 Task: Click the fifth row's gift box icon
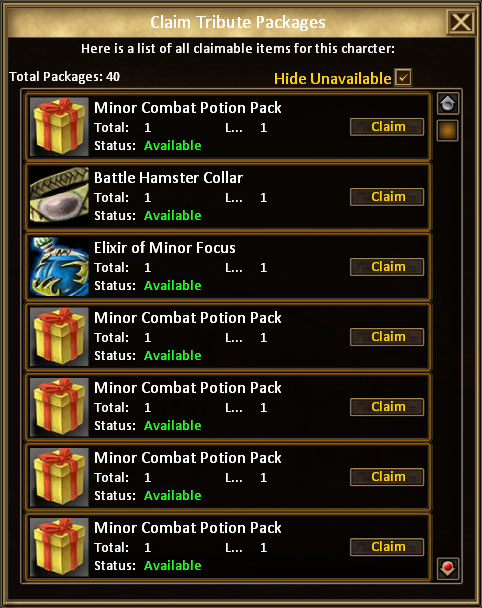point(59,407)
